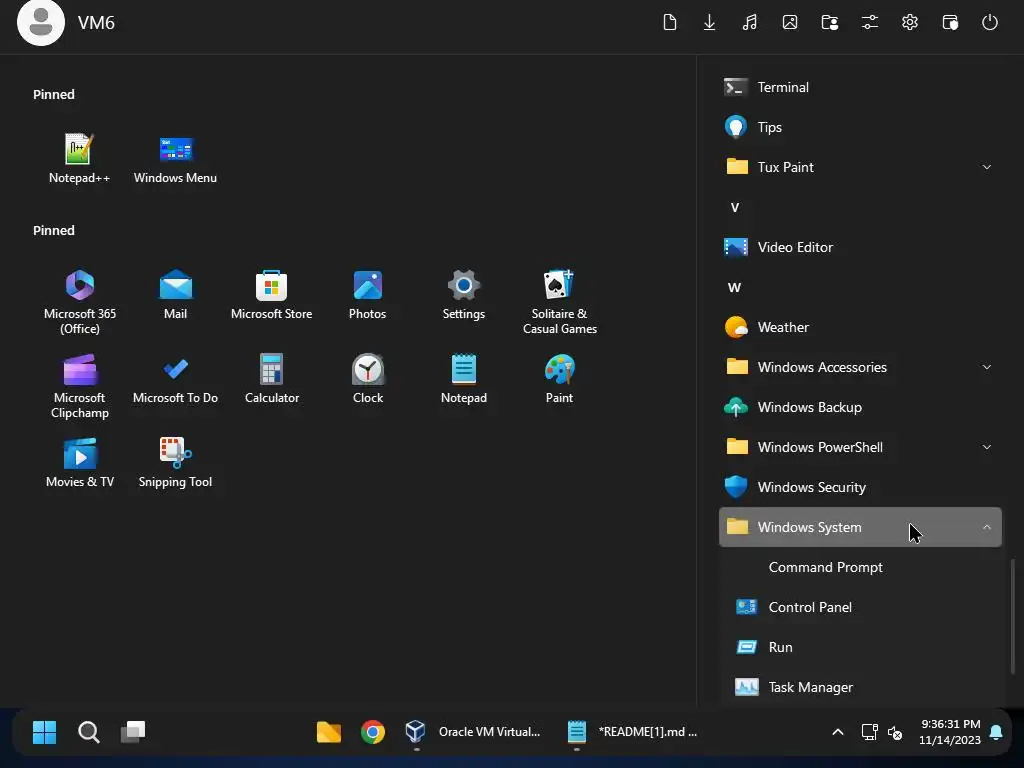The width and height of the screenshot is (1024, 768).
Task: Open the Mail app
Action: click(175, 295)
